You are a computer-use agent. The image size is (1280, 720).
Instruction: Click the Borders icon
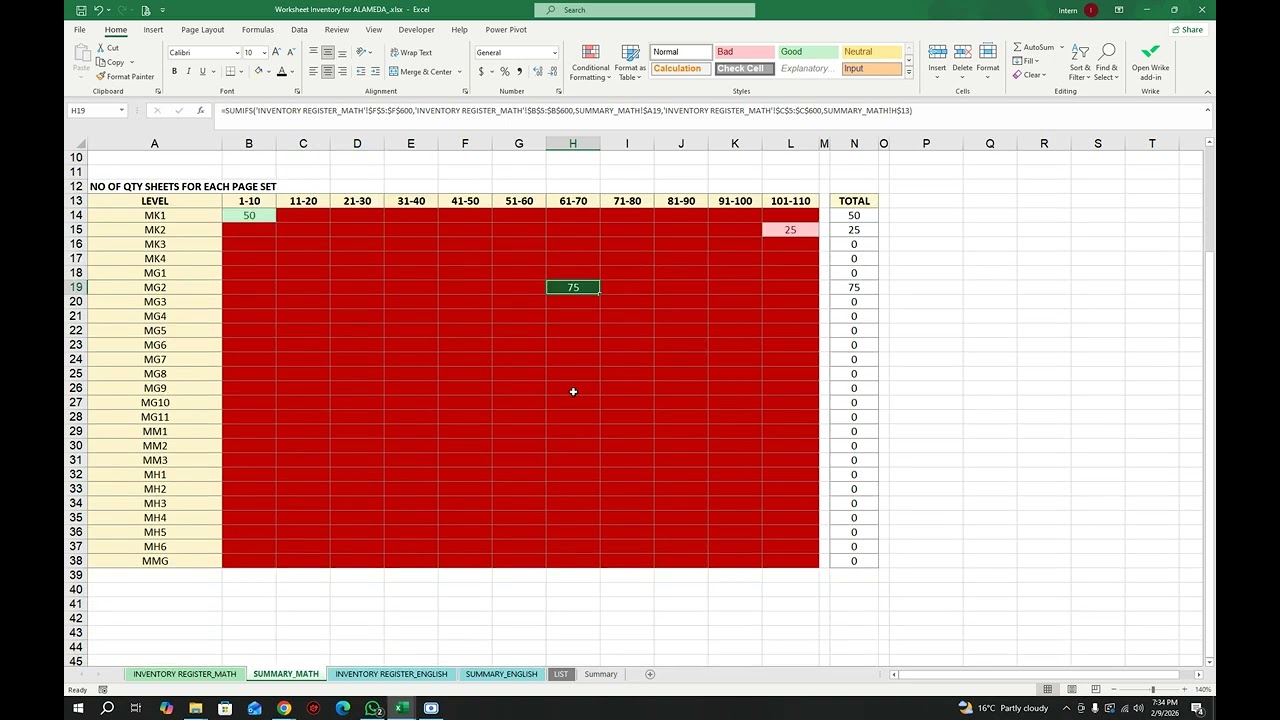coord(230,71)
